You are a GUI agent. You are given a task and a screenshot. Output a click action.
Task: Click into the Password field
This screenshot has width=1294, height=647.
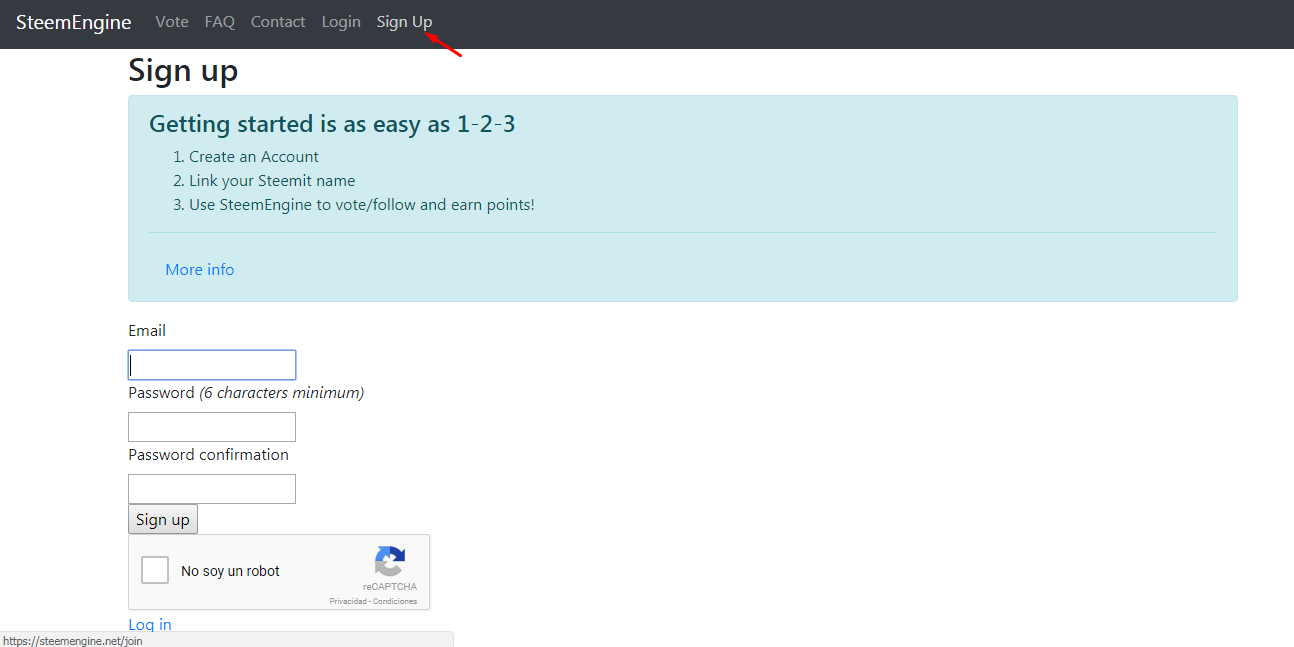(212, 427)
